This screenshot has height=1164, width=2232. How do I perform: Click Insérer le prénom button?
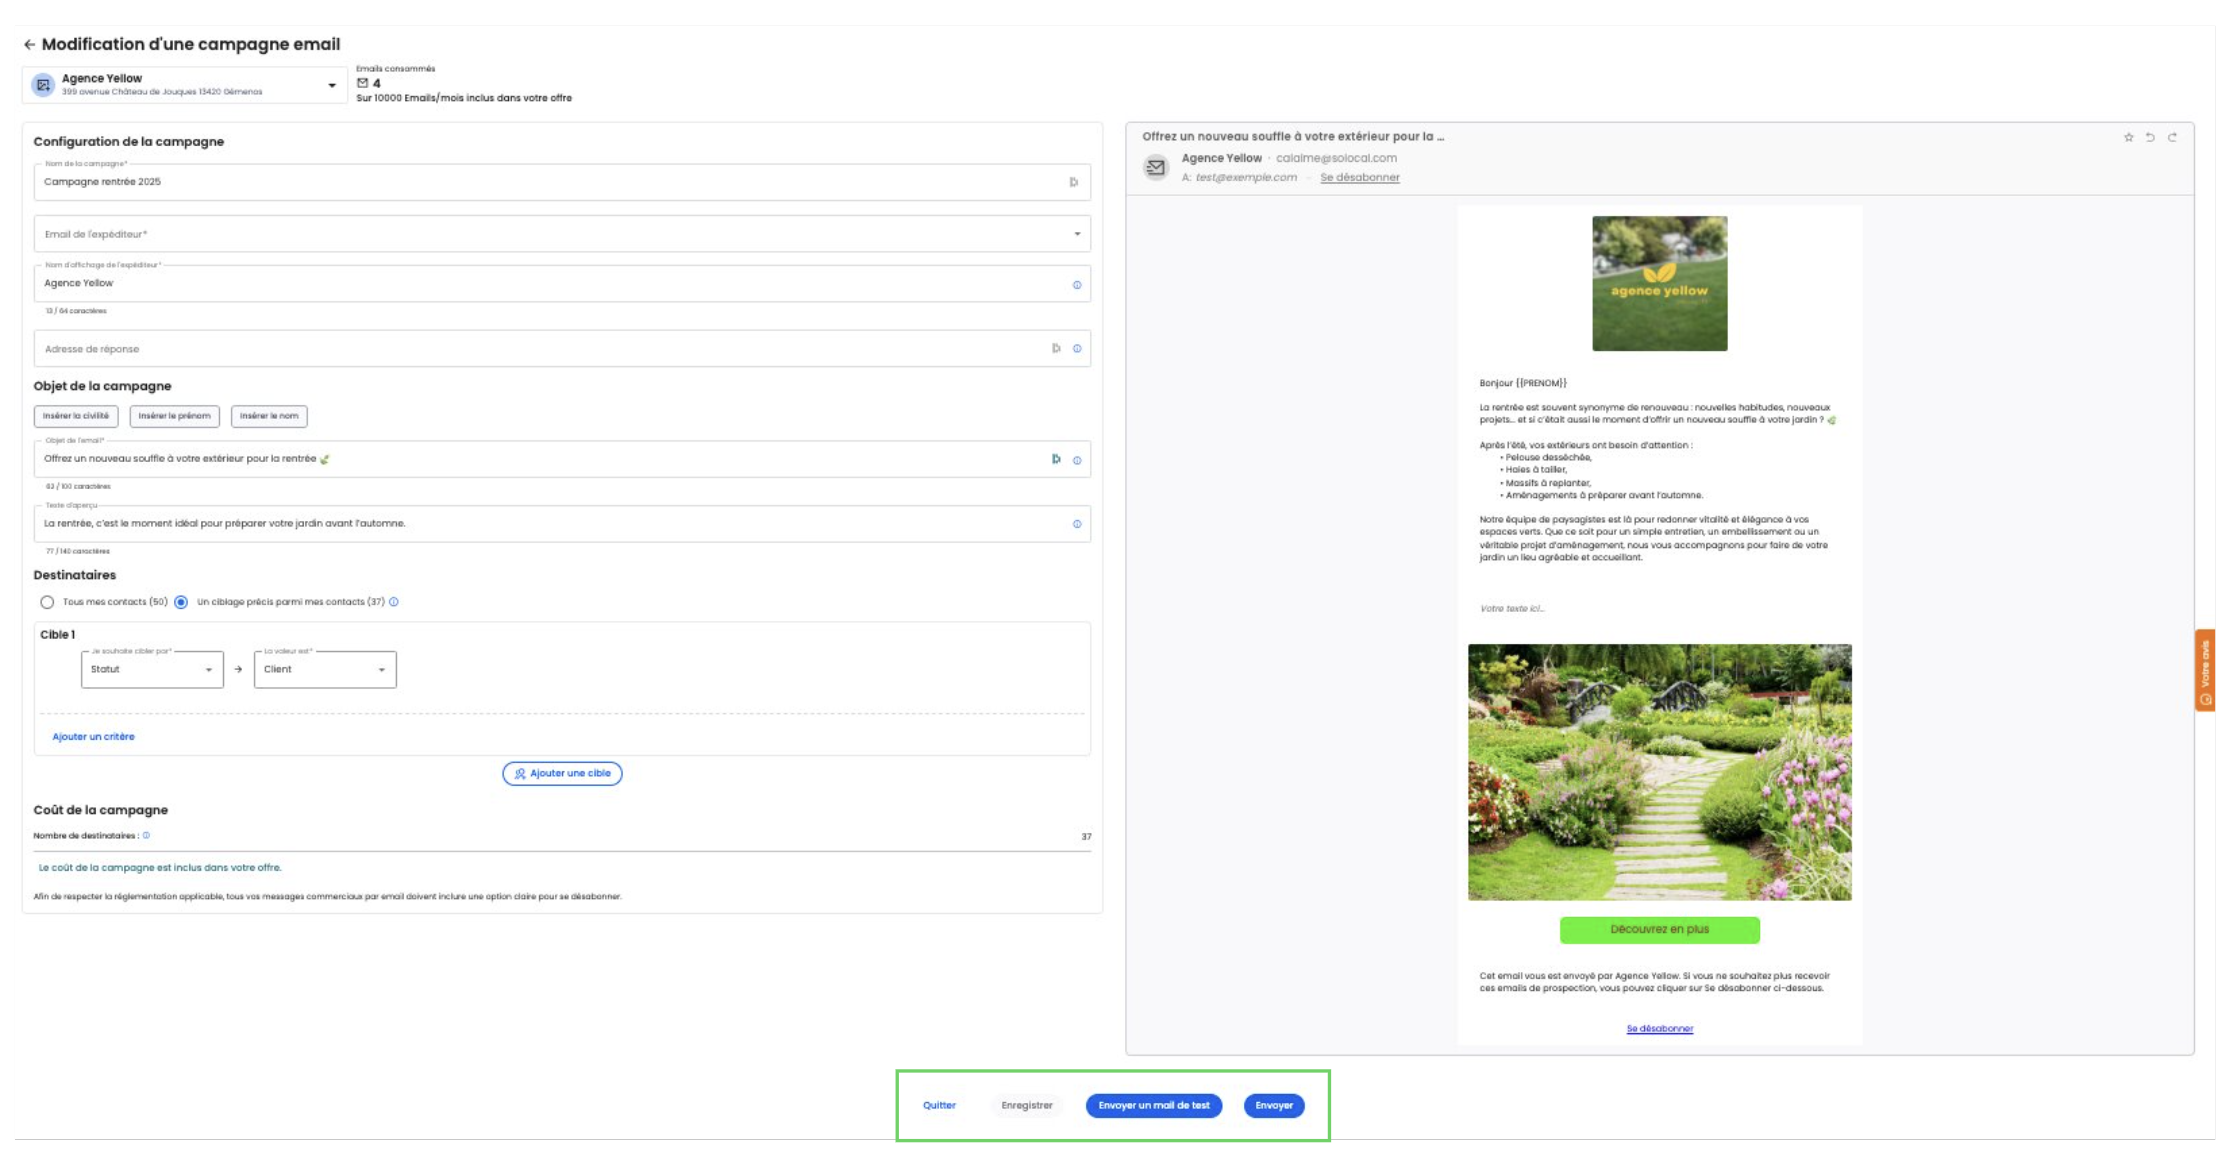click(174, 416)
